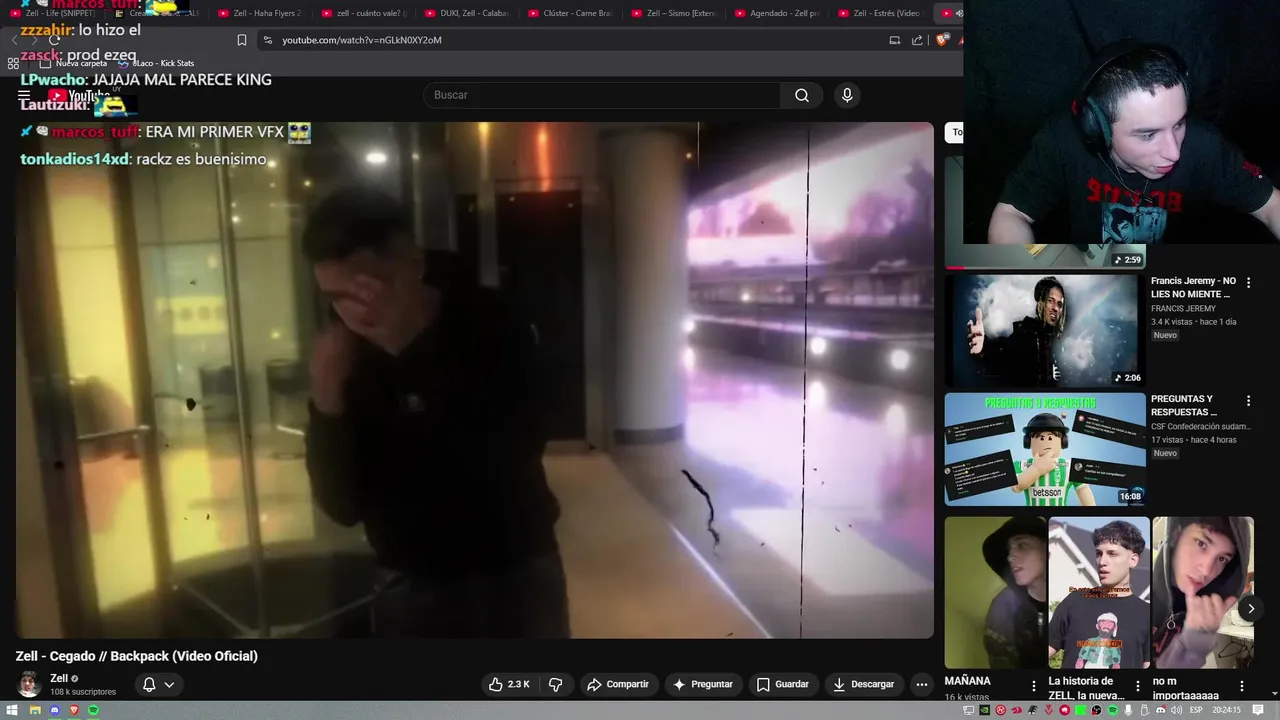
Task: Show next Shorts with the right arrow
Action: pos(1250,608)
